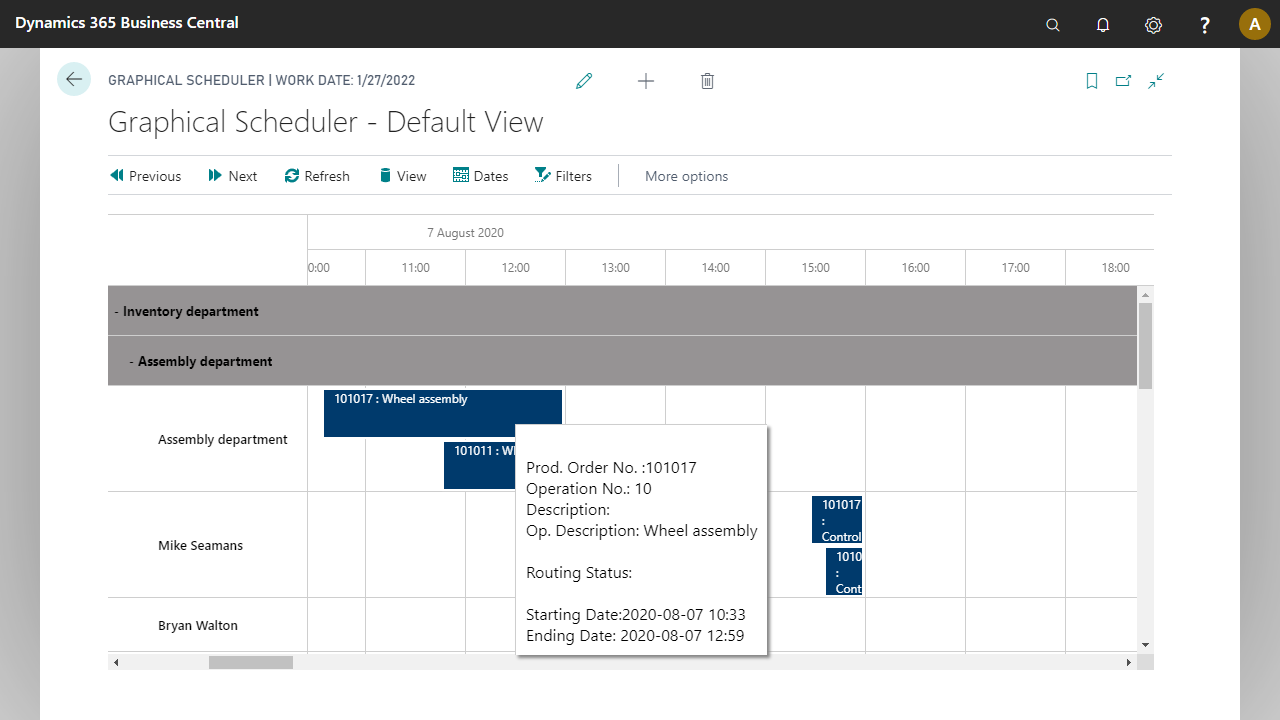Click the back arrow button
Screen dimensions: 1280x720
click(x=74, y=79)
